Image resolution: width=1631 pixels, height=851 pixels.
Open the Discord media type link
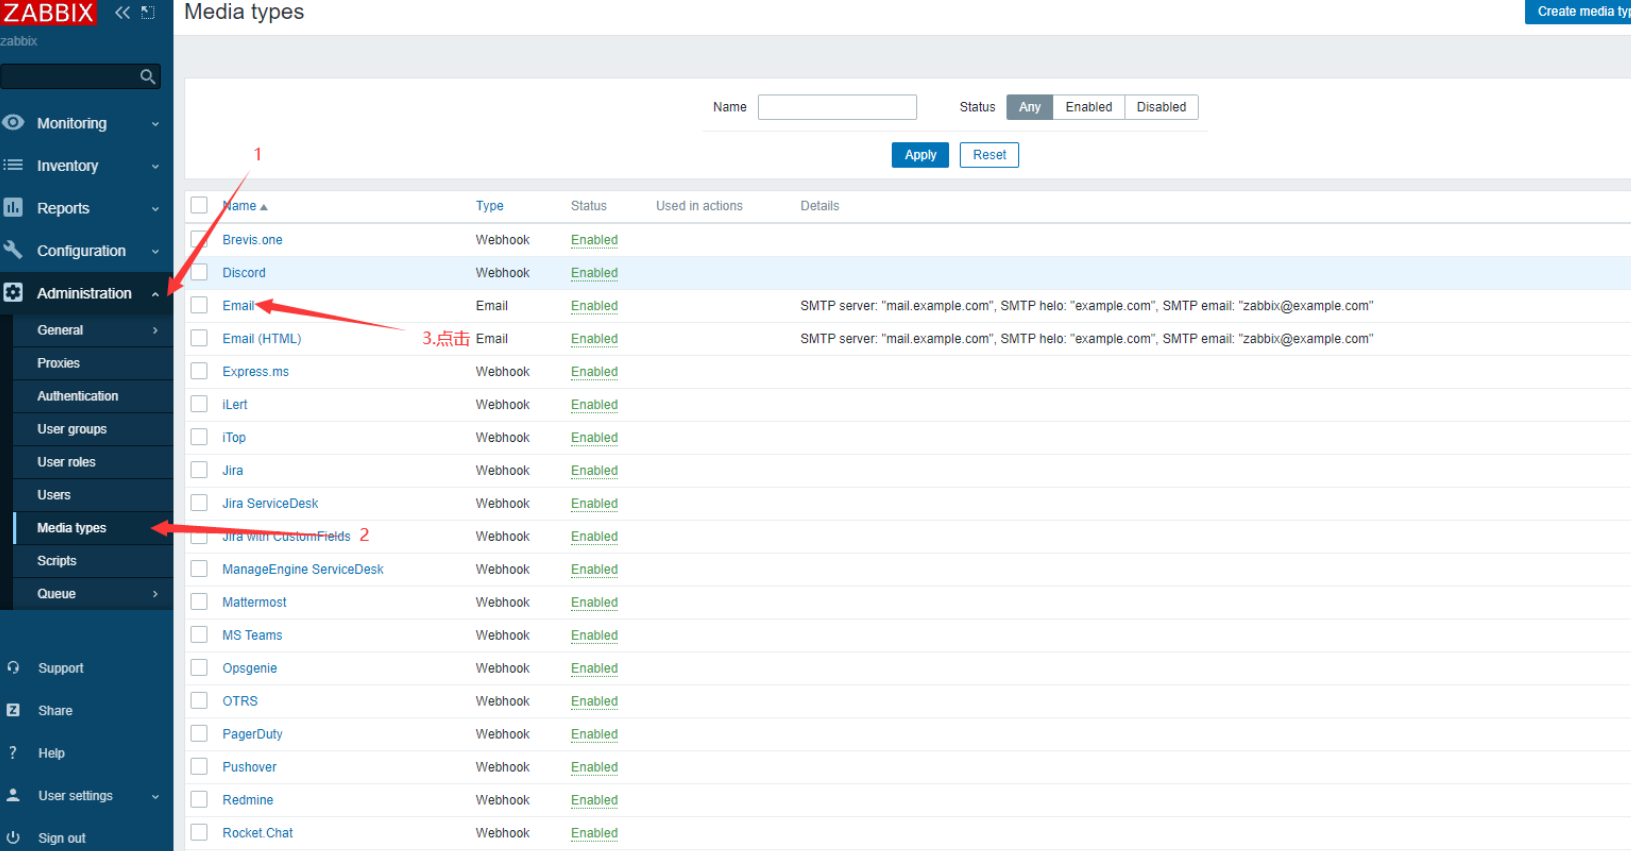coord(244,273)
